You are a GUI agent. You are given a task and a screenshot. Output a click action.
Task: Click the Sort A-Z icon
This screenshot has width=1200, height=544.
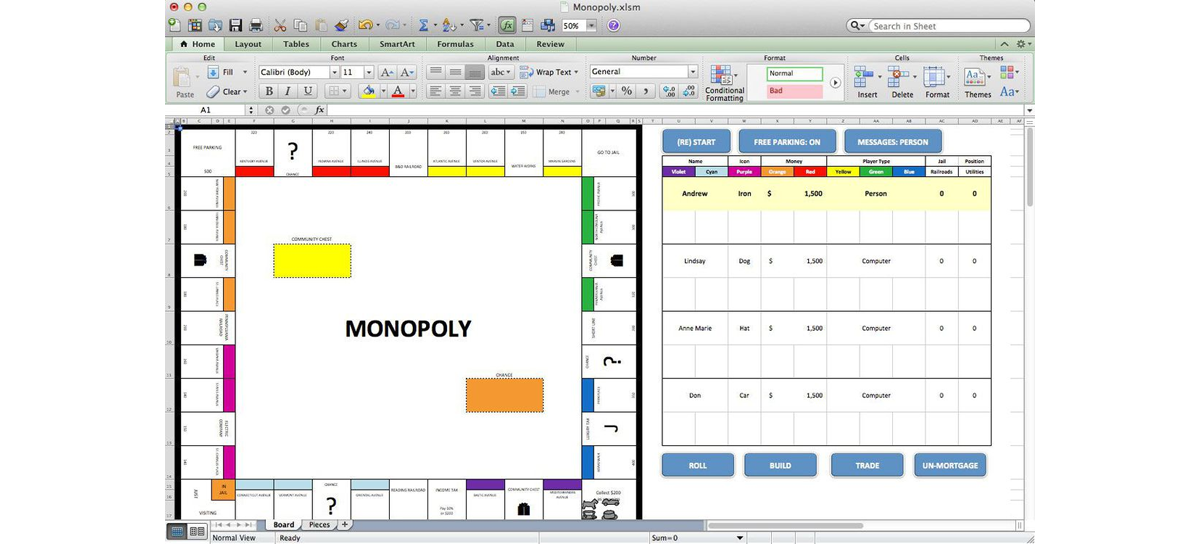pyautogui.click(x=449, y=25)
